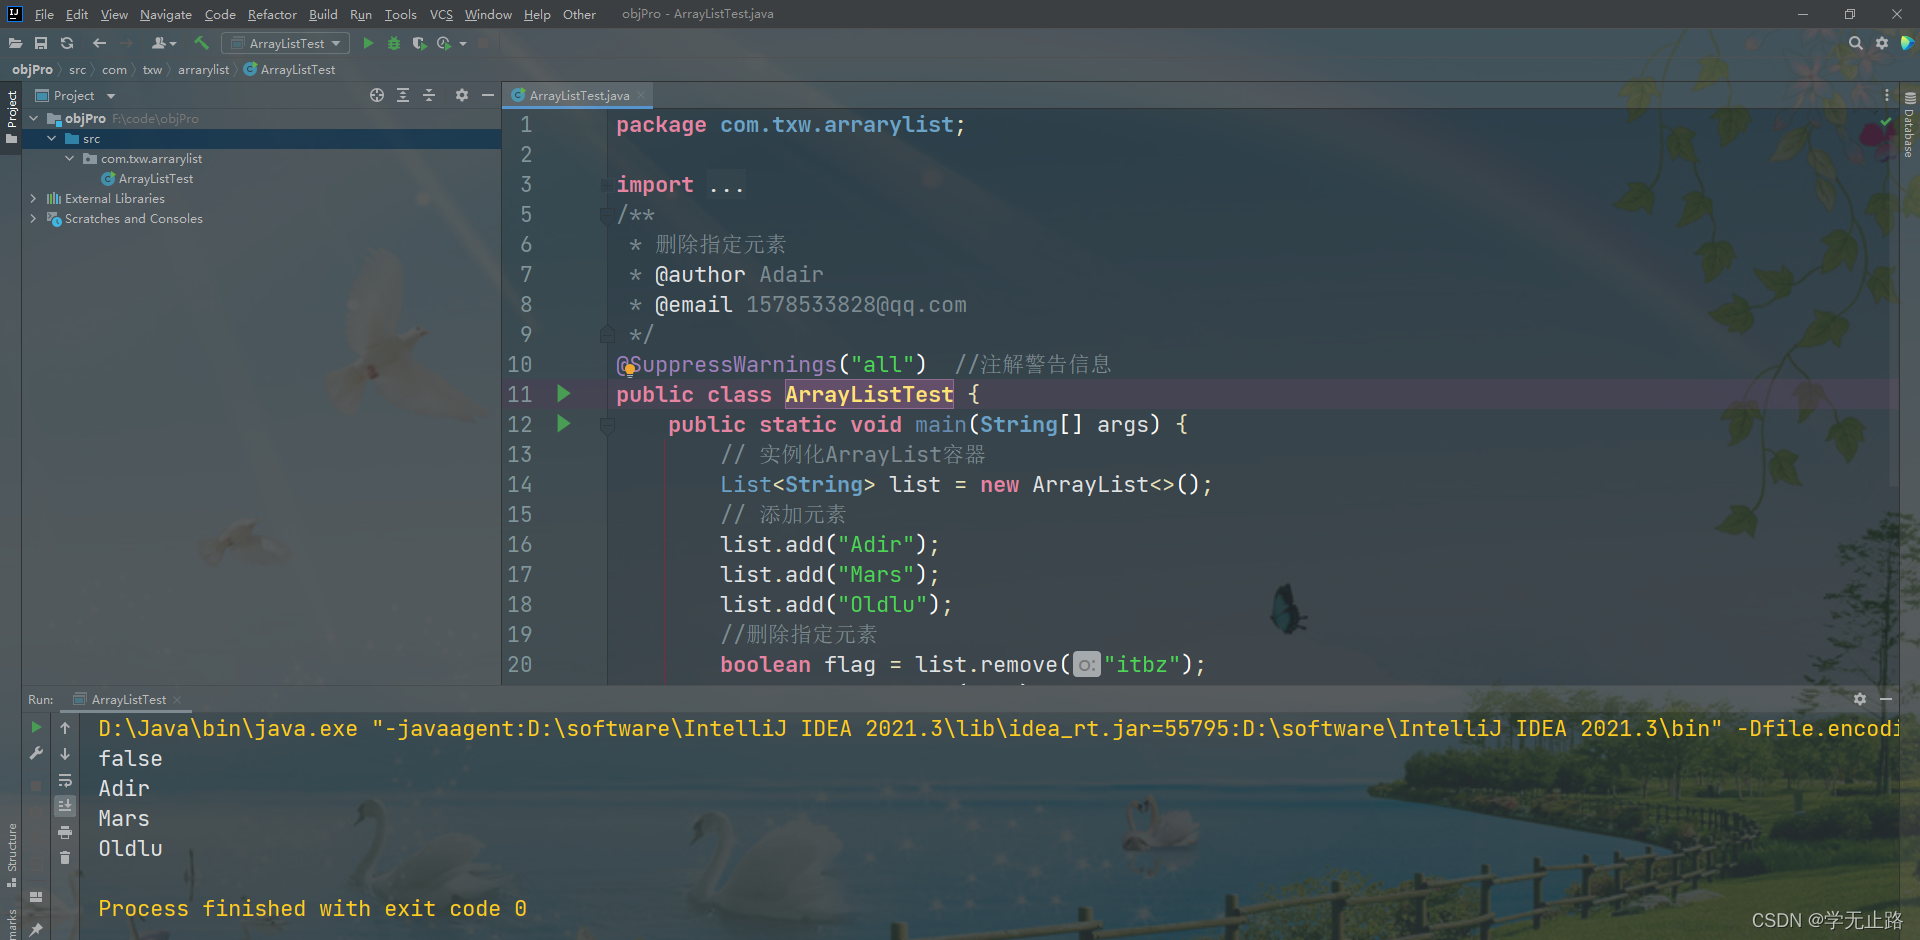Screen dimensions: 1920x940
Task: Run main from gutter at line 12
Action: coord(564,424)
